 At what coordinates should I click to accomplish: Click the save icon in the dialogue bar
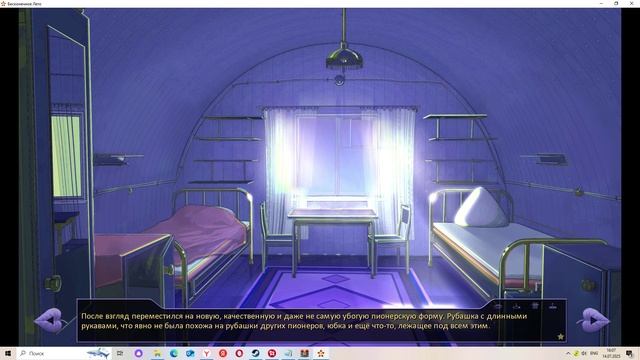pos(516,306)
